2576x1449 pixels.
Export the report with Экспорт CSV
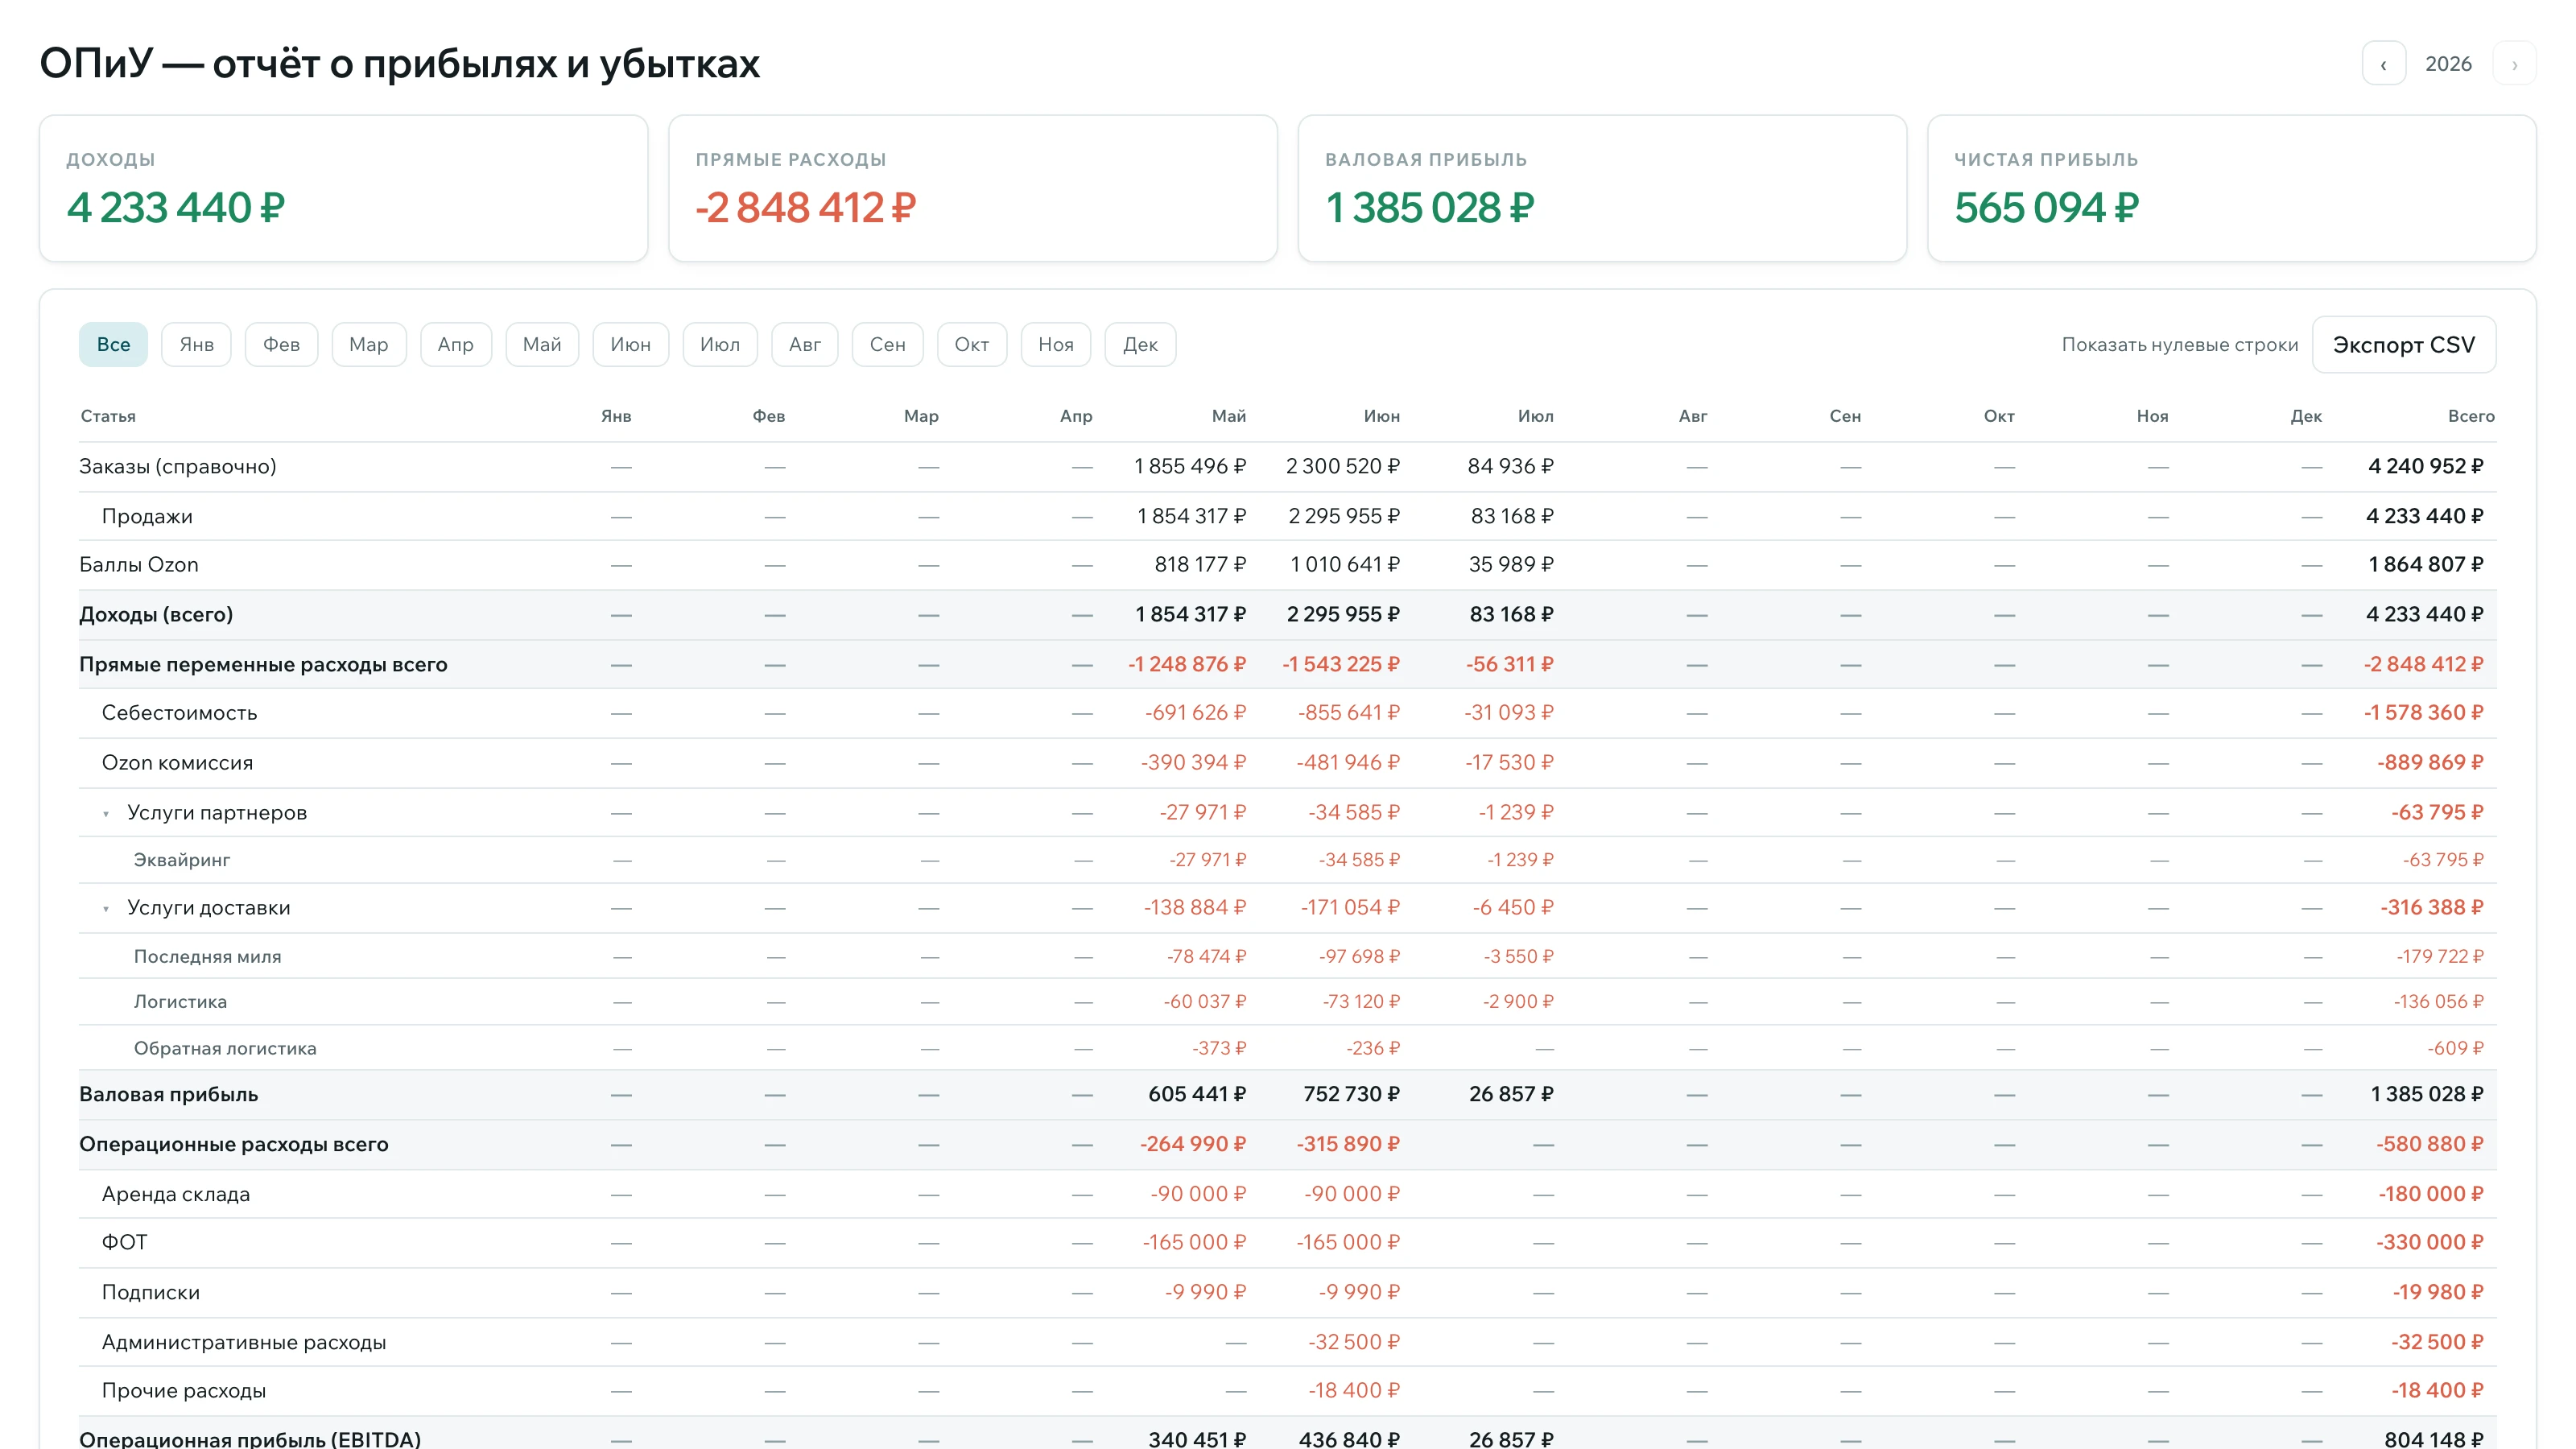(2404, 345)
